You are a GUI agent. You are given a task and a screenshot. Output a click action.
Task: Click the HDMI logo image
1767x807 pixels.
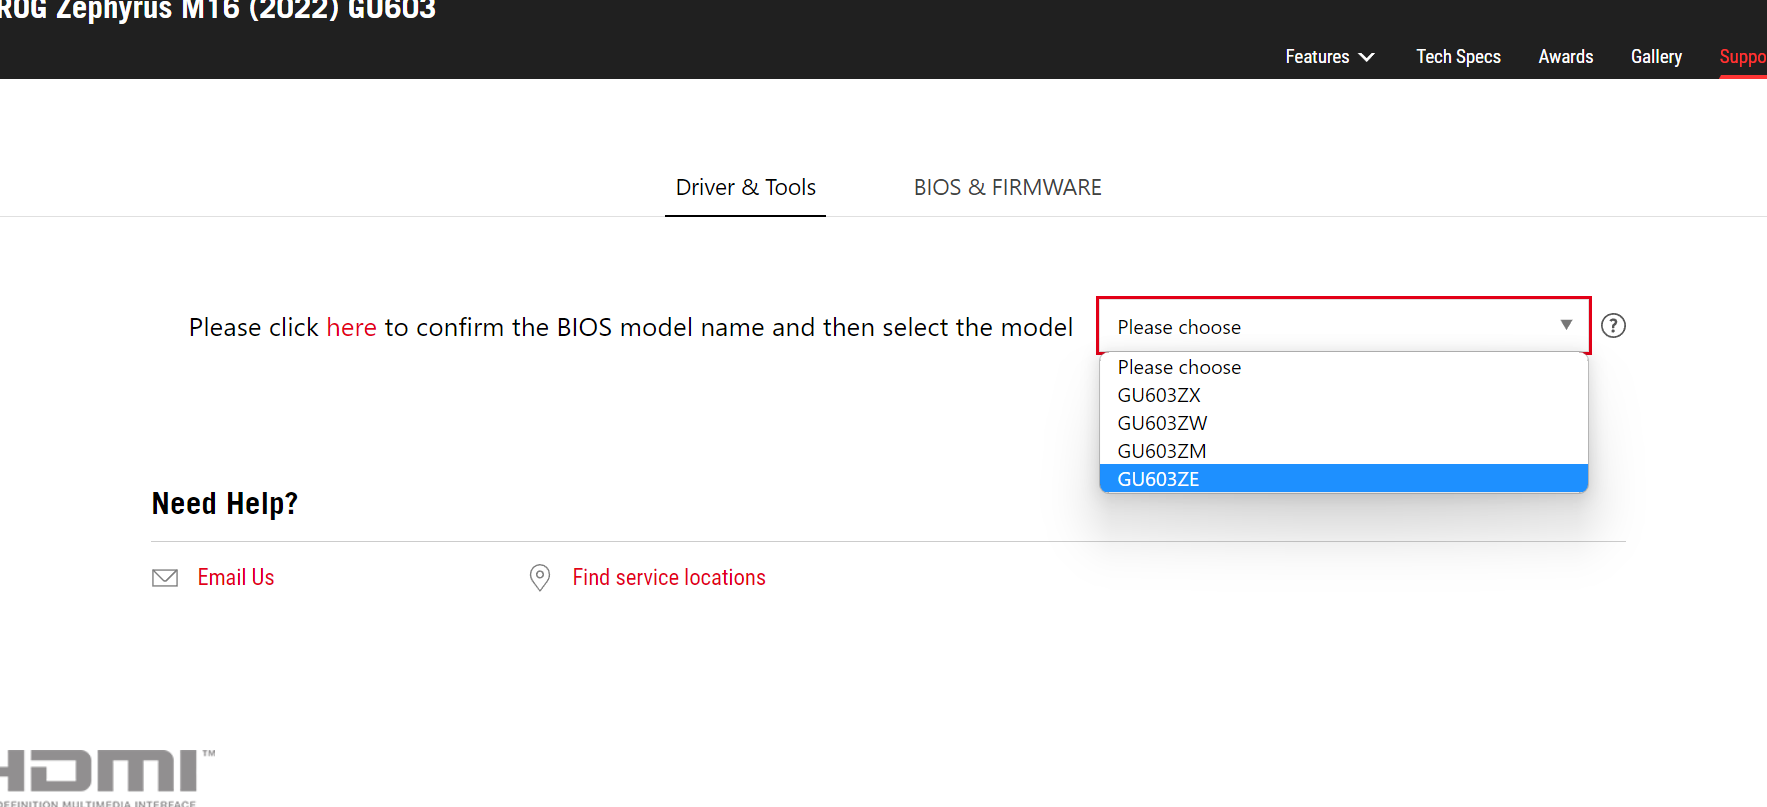pos(105,778)
